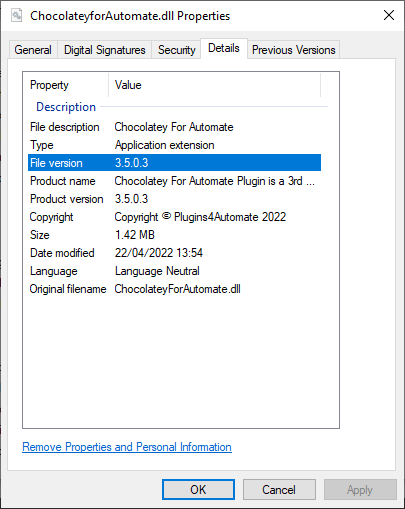Close the Properties dialog window

tap(389, 15)
